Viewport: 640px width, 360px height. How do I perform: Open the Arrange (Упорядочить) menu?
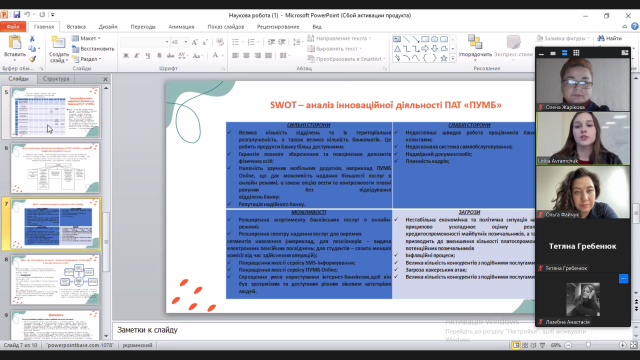tap(475, 47)
